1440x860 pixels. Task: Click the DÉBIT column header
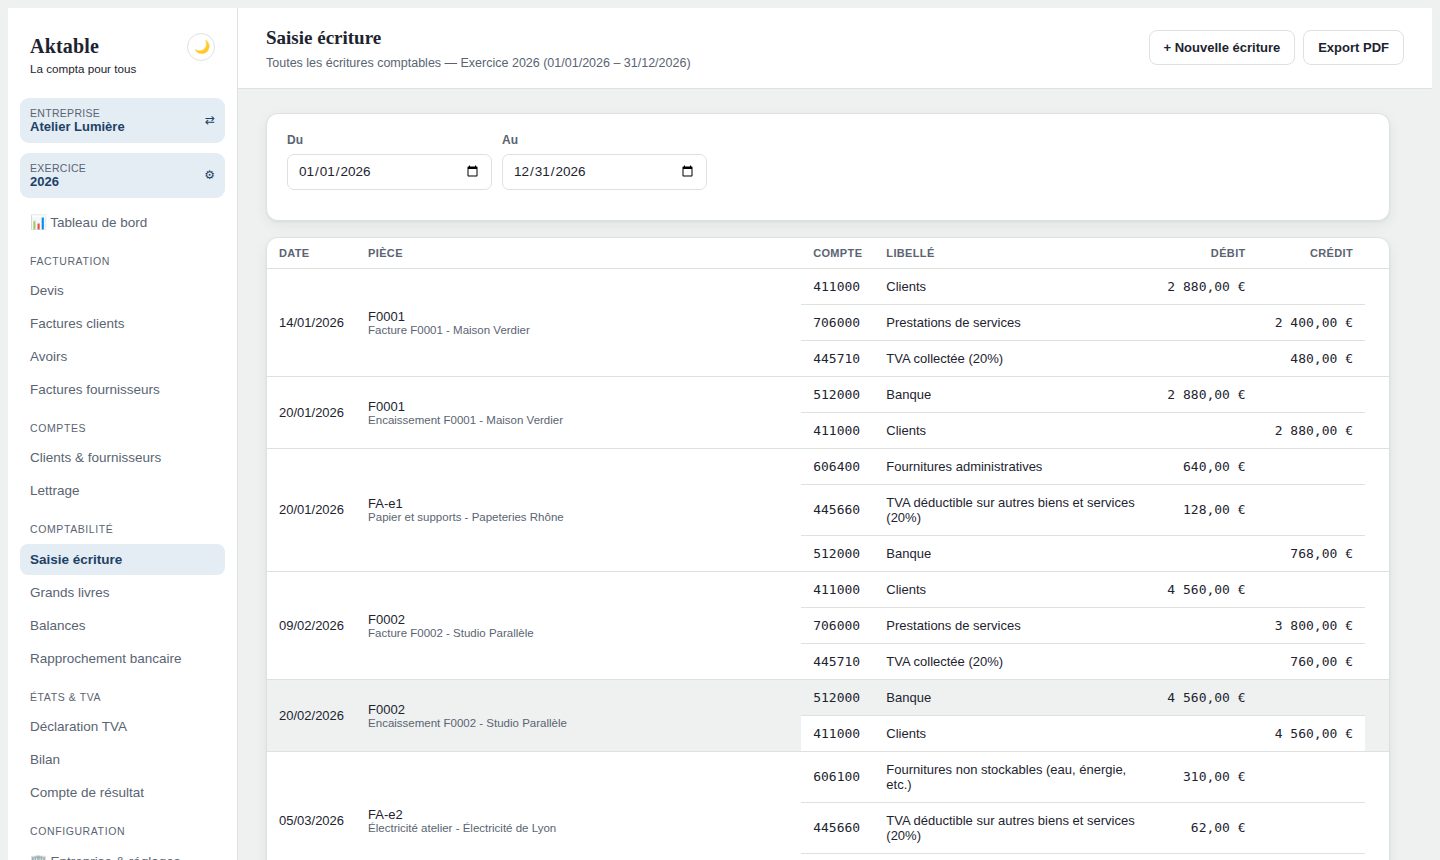click(x=1228, y=253)
